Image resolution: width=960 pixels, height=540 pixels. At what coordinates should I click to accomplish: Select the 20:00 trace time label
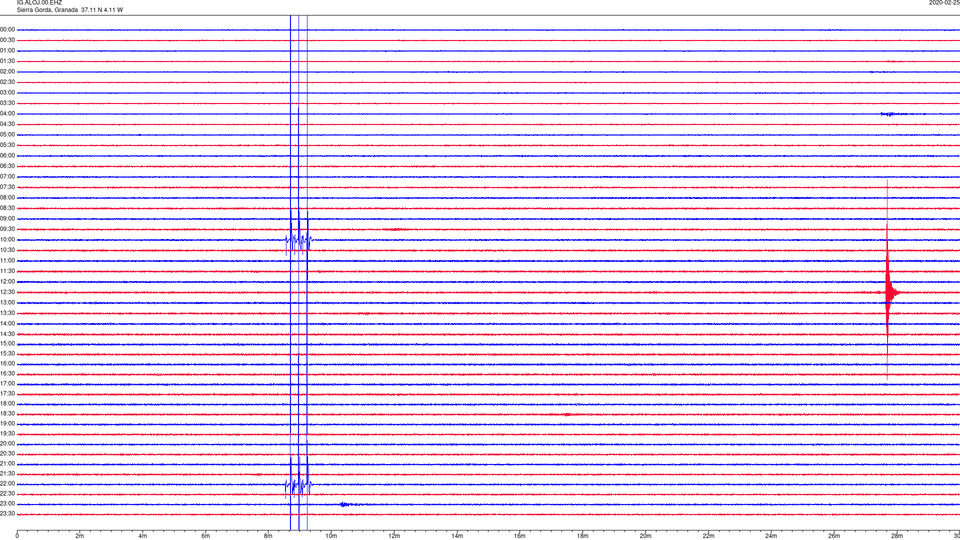click(7, 443)
